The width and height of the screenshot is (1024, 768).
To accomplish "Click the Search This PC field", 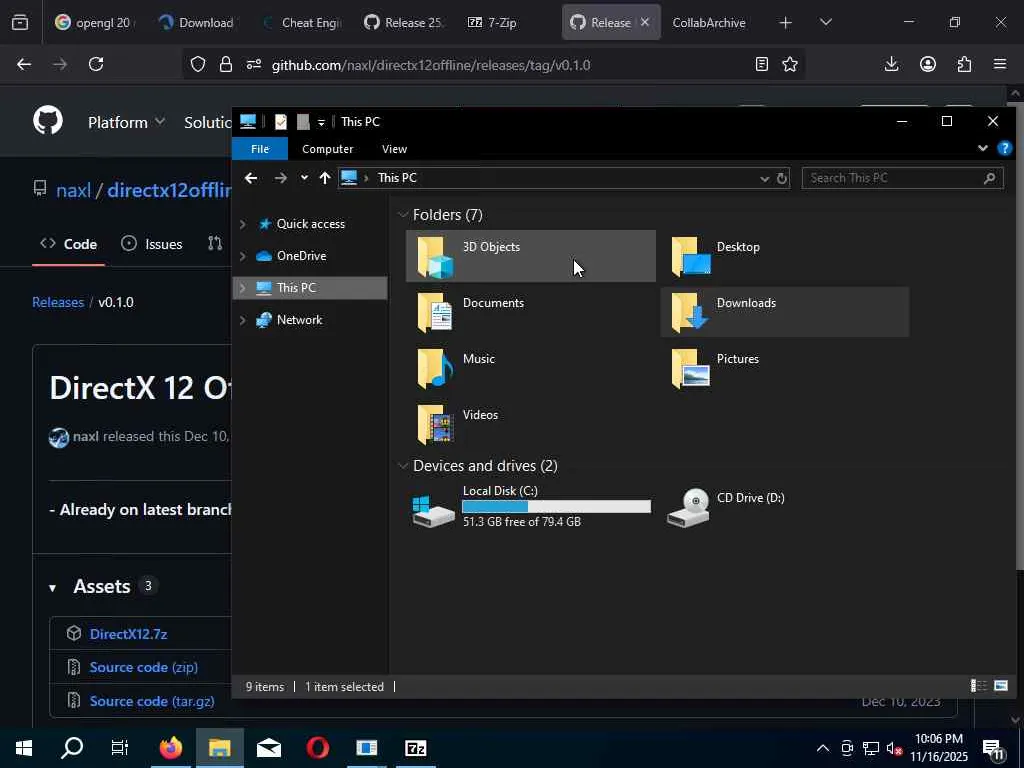I will (x=903, y=178).
